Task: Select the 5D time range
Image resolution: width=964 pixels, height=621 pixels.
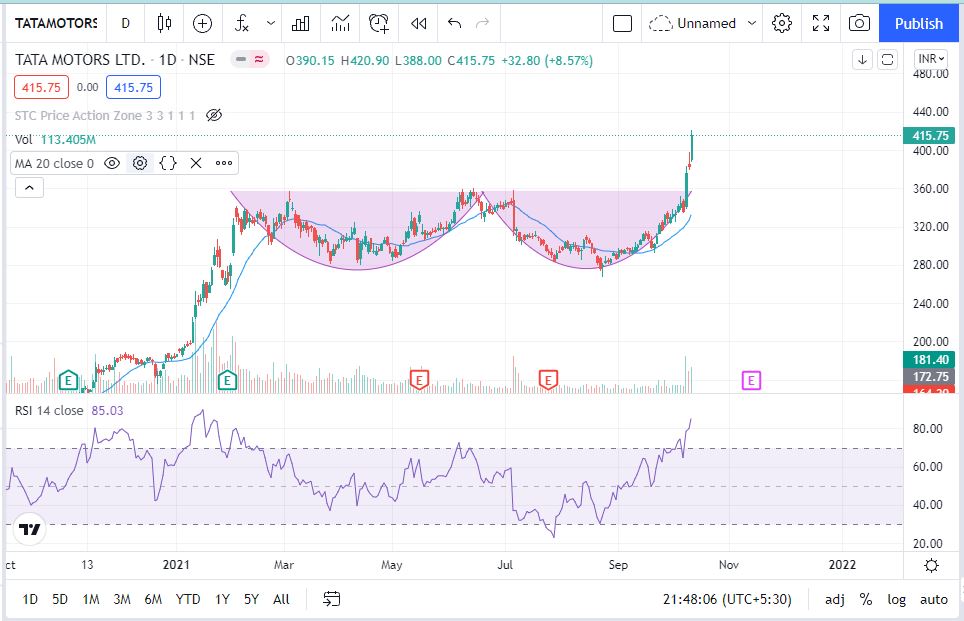Action: click(60, 599)
